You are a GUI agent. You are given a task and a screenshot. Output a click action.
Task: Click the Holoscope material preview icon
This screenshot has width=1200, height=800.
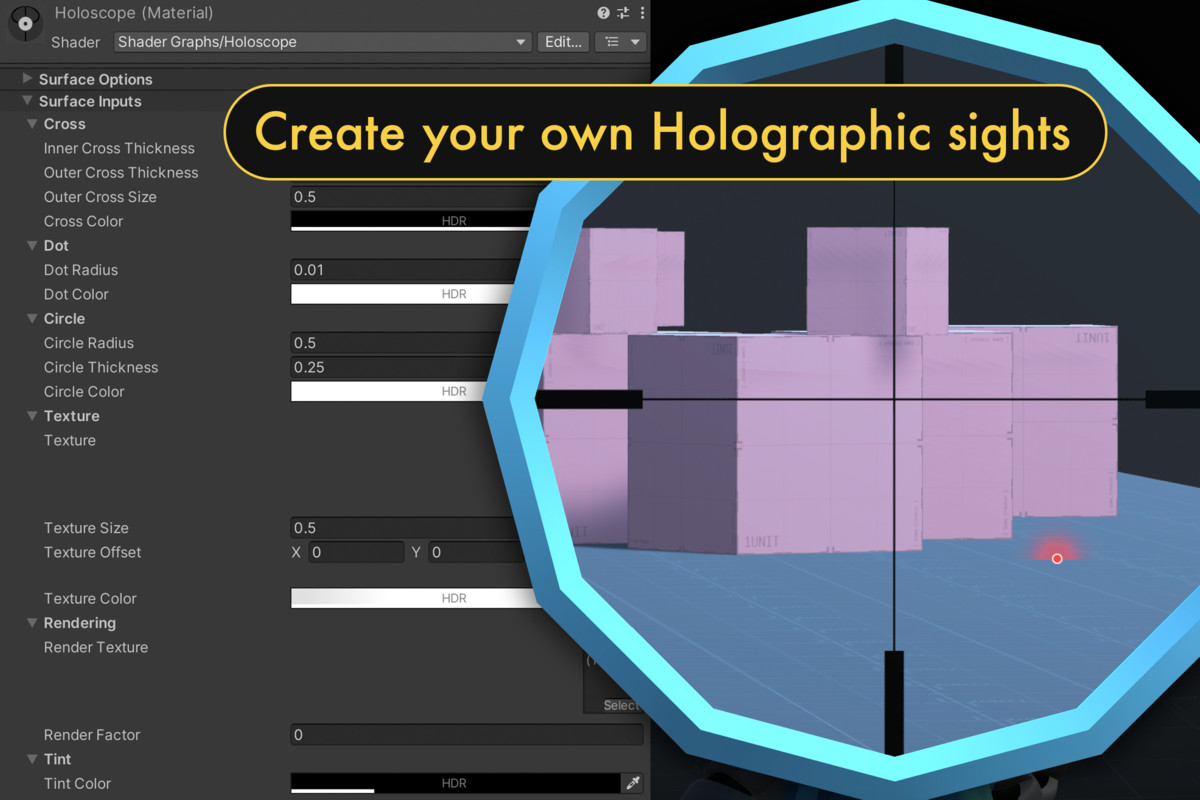(x=25, y=24)
